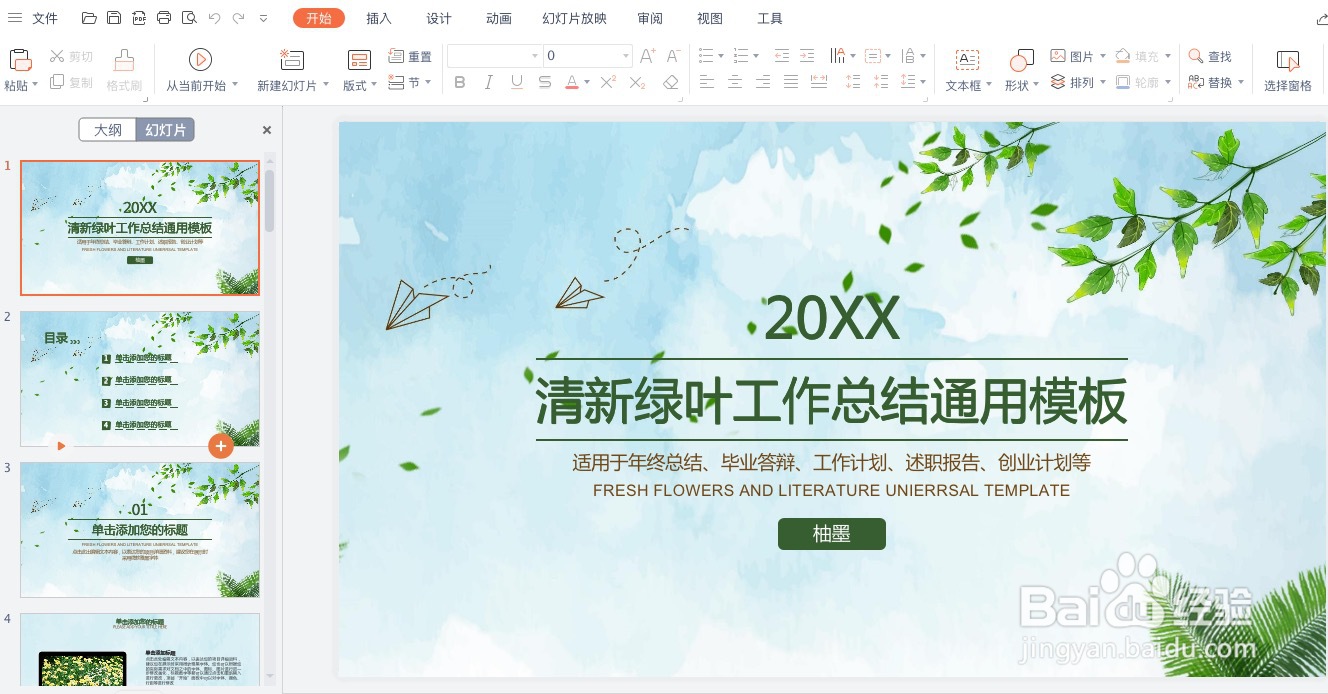Click the Undo arrow

214,18
